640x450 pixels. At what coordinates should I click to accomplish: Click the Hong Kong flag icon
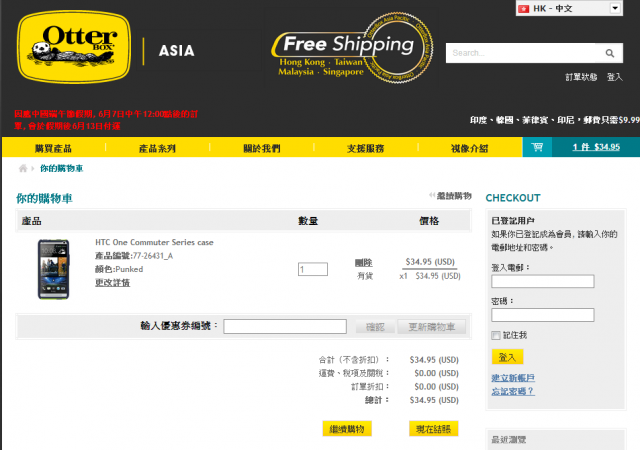pyautogui.click(x=524, y=9)
